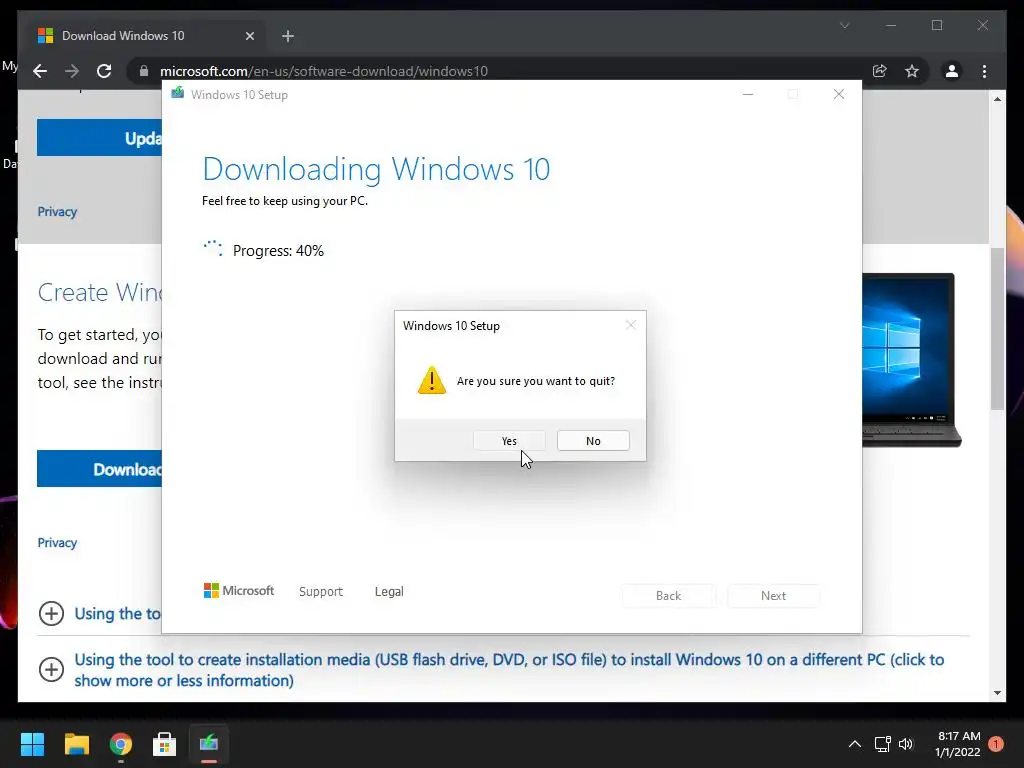Open the notification badge
This screenshot has height=768, width=1024.
pyautogui.click(x=996, y=744)
